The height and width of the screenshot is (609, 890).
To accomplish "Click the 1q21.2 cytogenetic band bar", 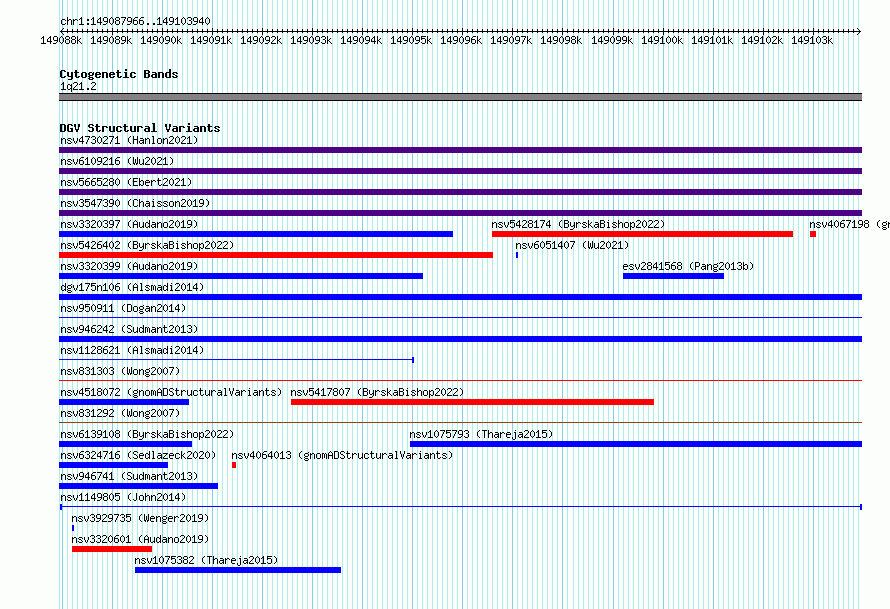I will coord(460,97).
